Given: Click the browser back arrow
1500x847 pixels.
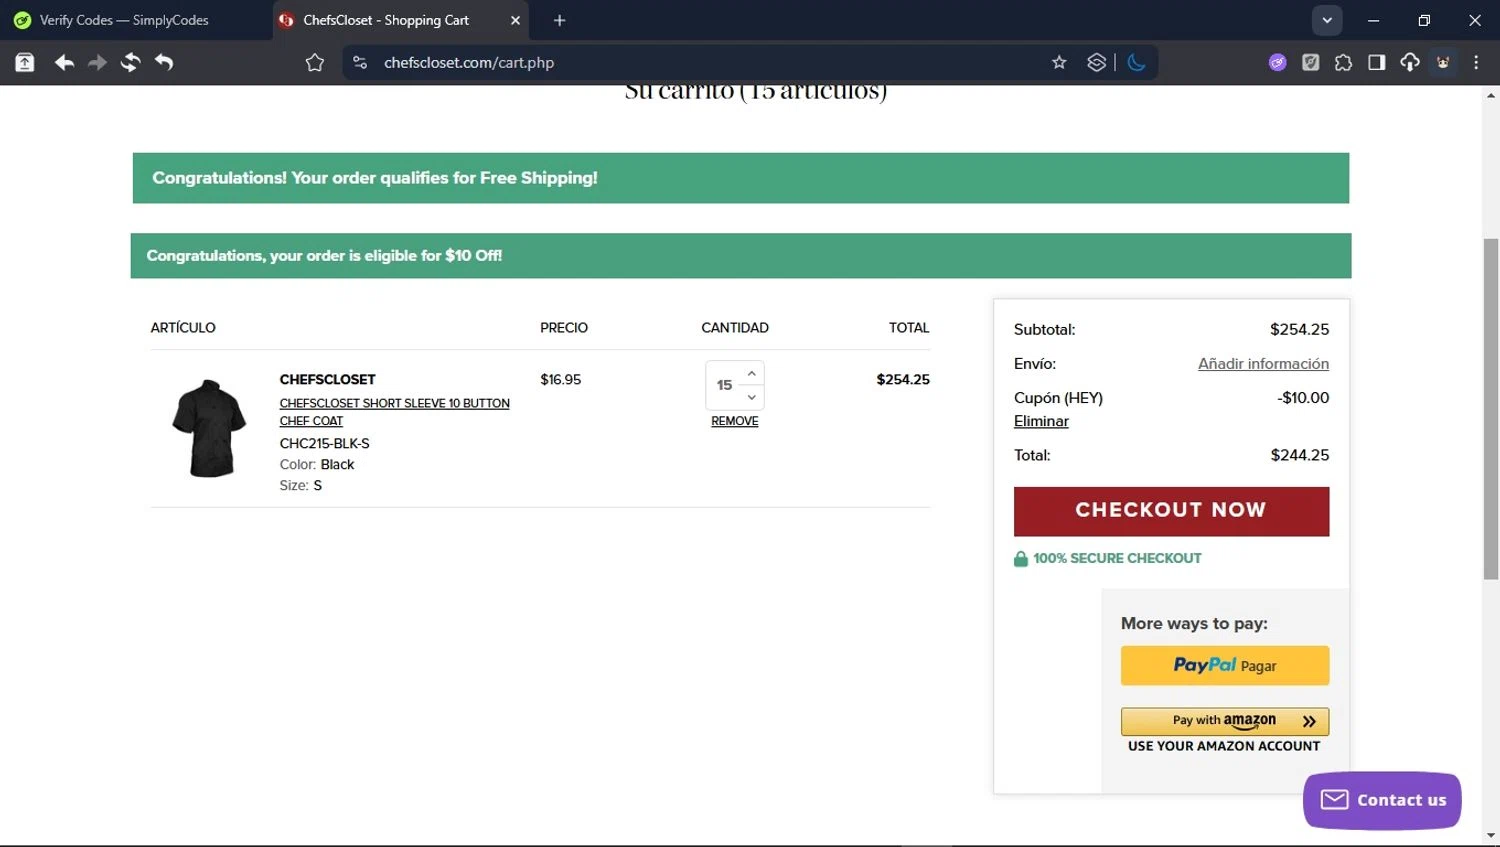Looking at the screenshot, I should (x=64, y=63).
